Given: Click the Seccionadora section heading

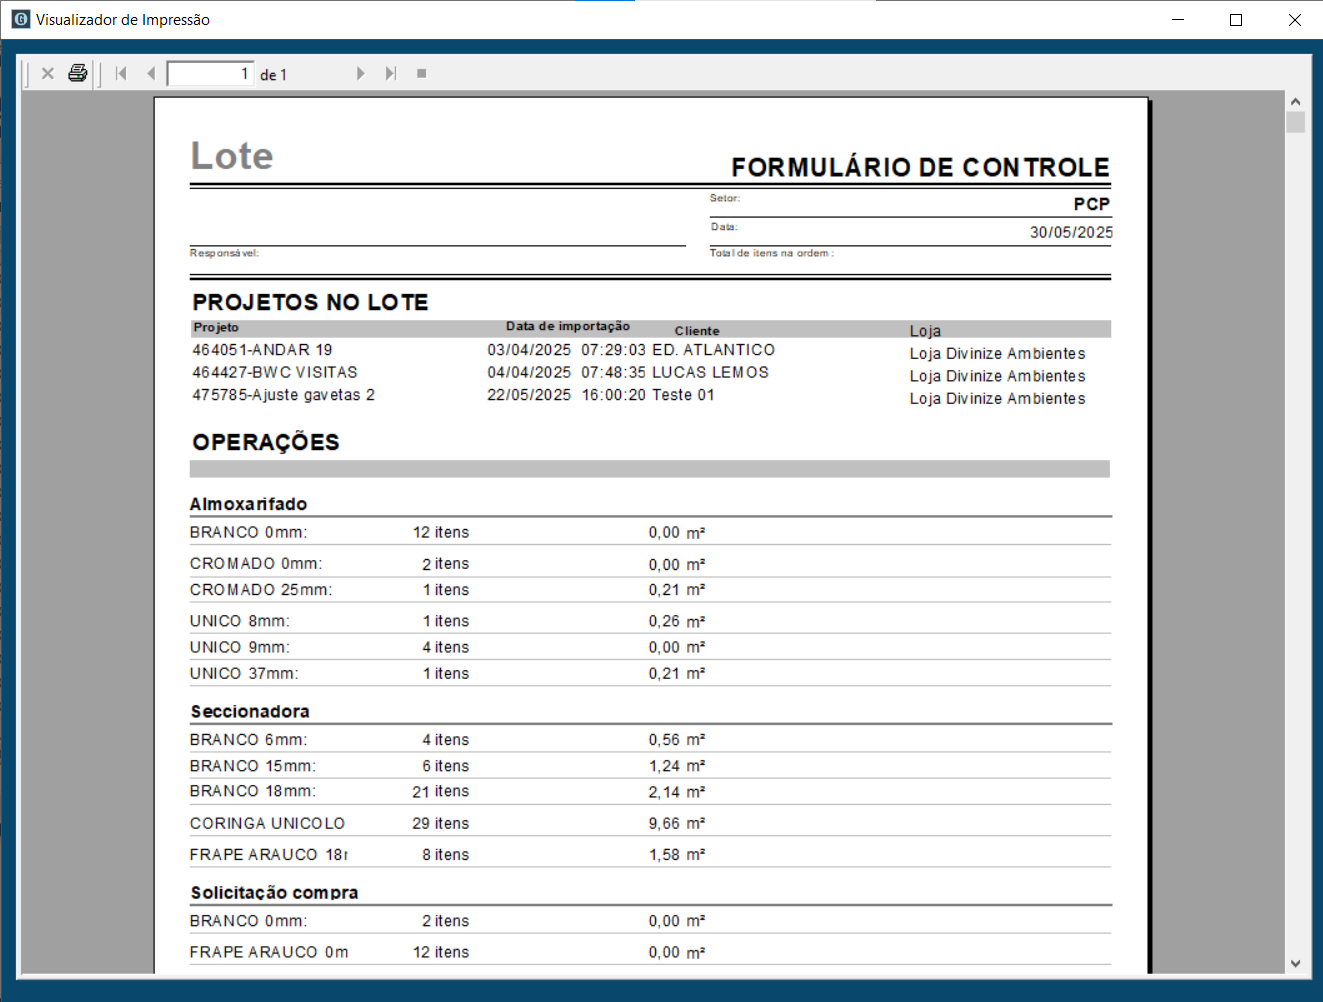Looking at the screenshot, I should [250, 711].
